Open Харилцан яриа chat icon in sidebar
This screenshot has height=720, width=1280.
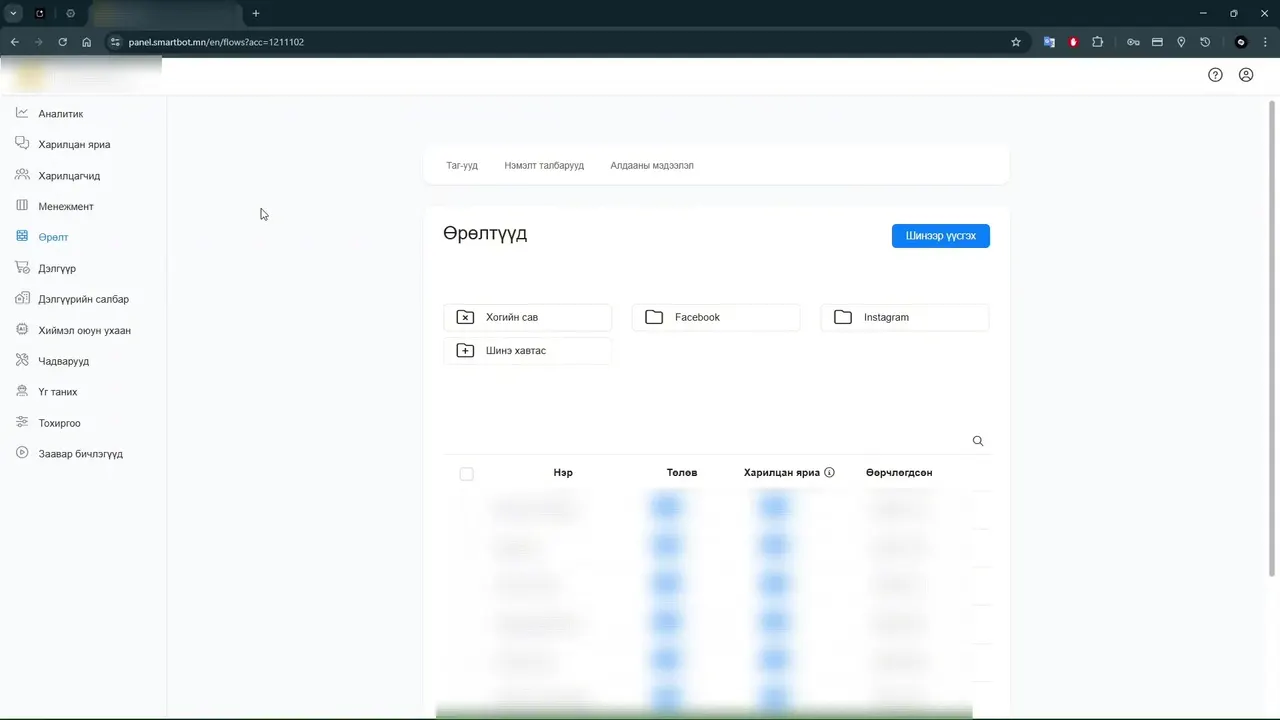(22, 144)
